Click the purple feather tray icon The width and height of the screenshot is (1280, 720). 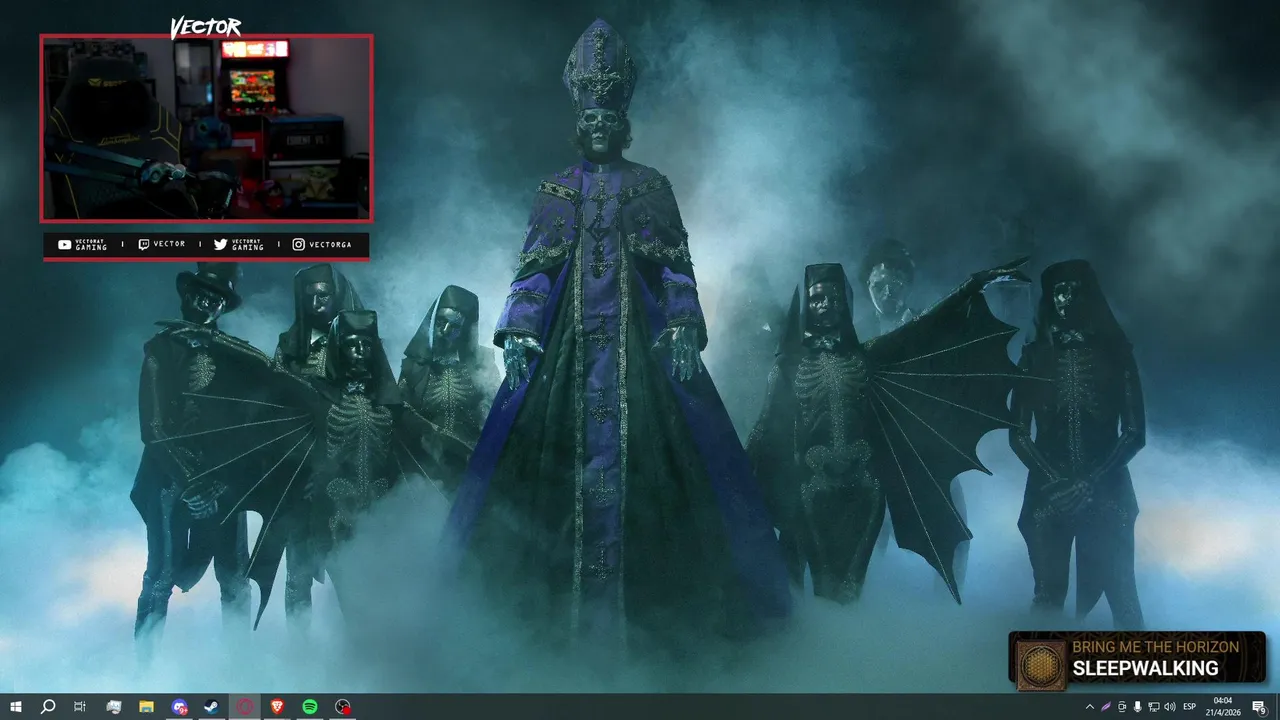pos(1106,707)
